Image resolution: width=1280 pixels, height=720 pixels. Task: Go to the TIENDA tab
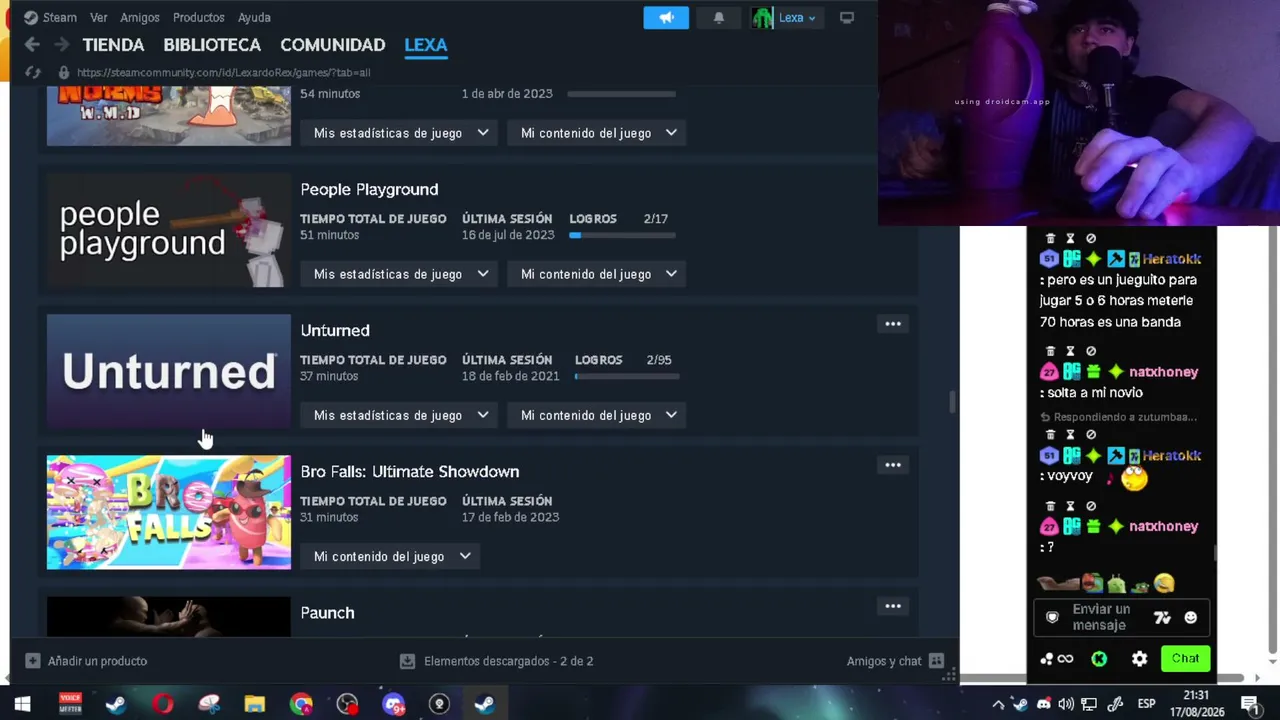(113, 45)
